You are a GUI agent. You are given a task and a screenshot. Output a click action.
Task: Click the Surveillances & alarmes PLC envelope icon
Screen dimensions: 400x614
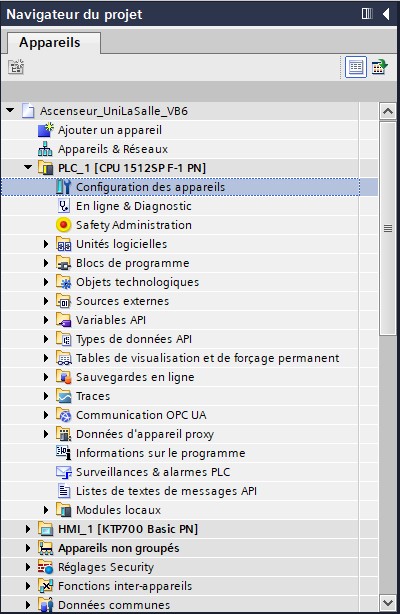coord(64,472)
